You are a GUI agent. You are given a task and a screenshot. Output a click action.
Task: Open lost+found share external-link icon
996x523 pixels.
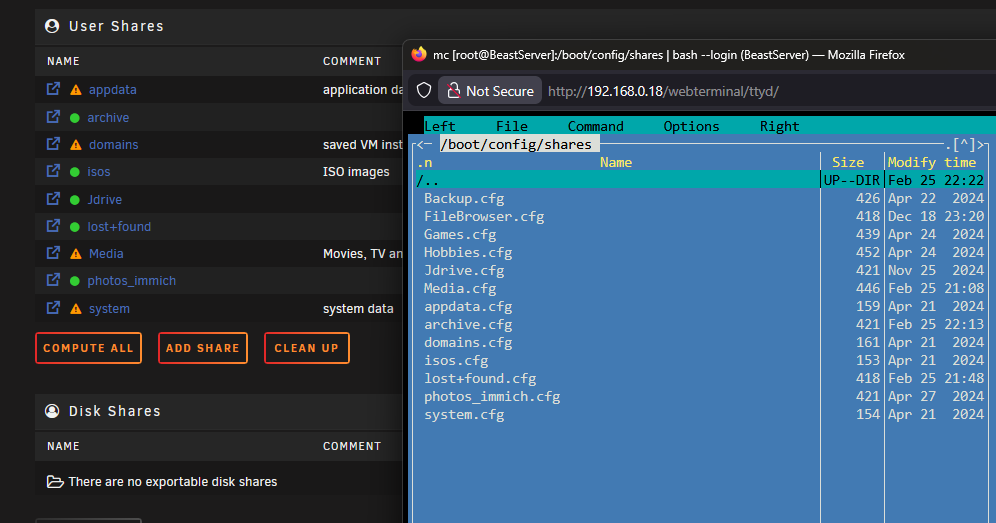click(x=53, y=226)
